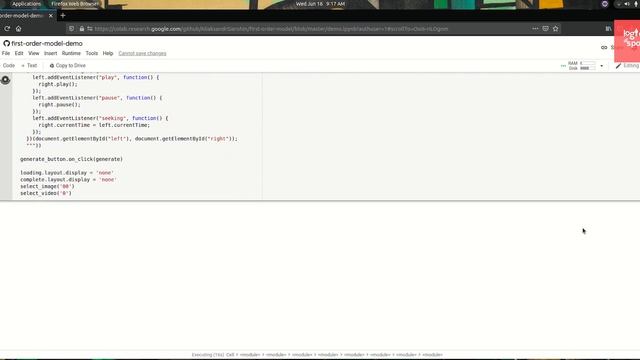Click the GitHub logo beside notebook title
The image size is (640, 360).
coord(7,43)
